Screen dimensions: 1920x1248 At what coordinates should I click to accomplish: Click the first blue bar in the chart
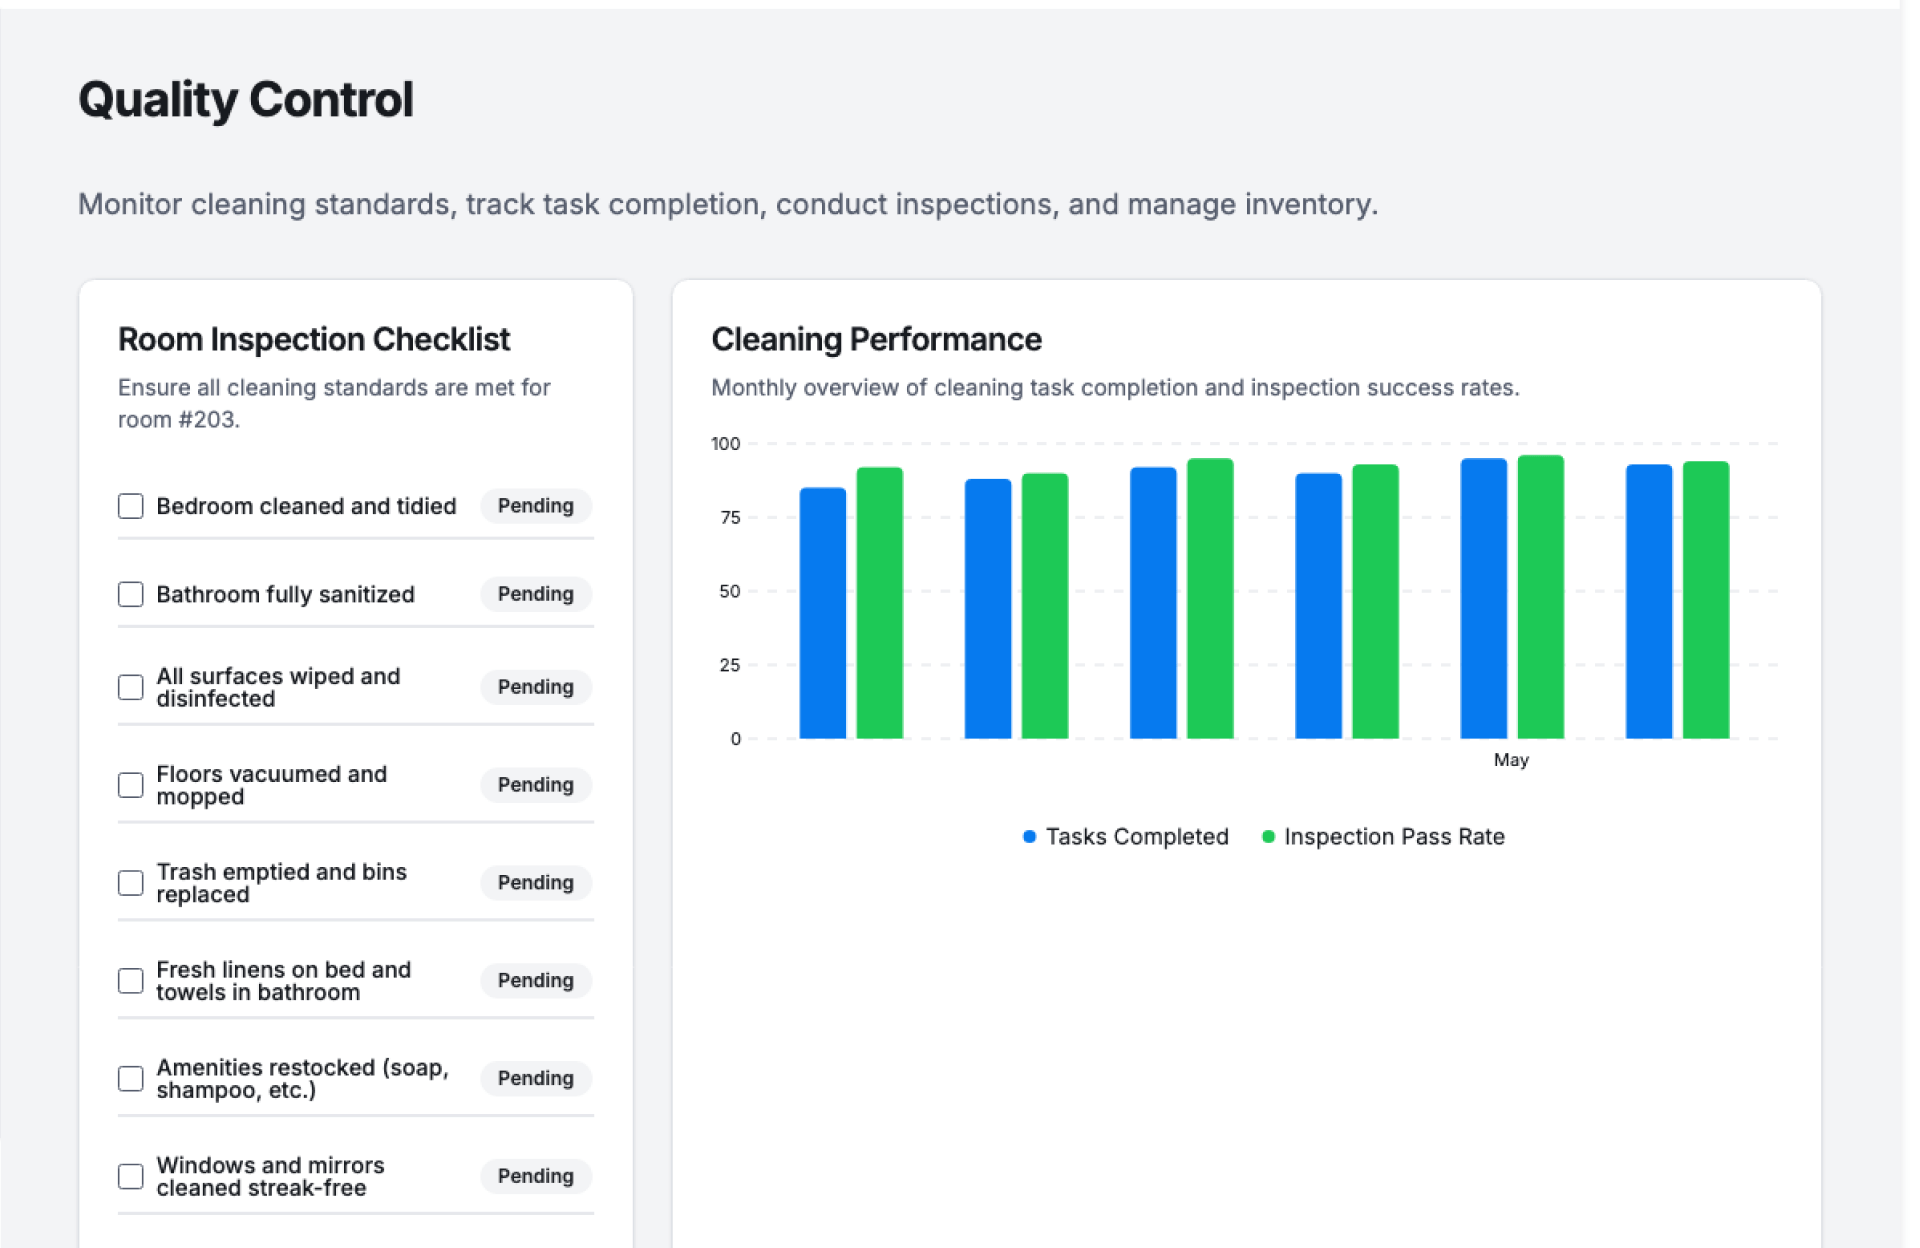click(822, 614)
